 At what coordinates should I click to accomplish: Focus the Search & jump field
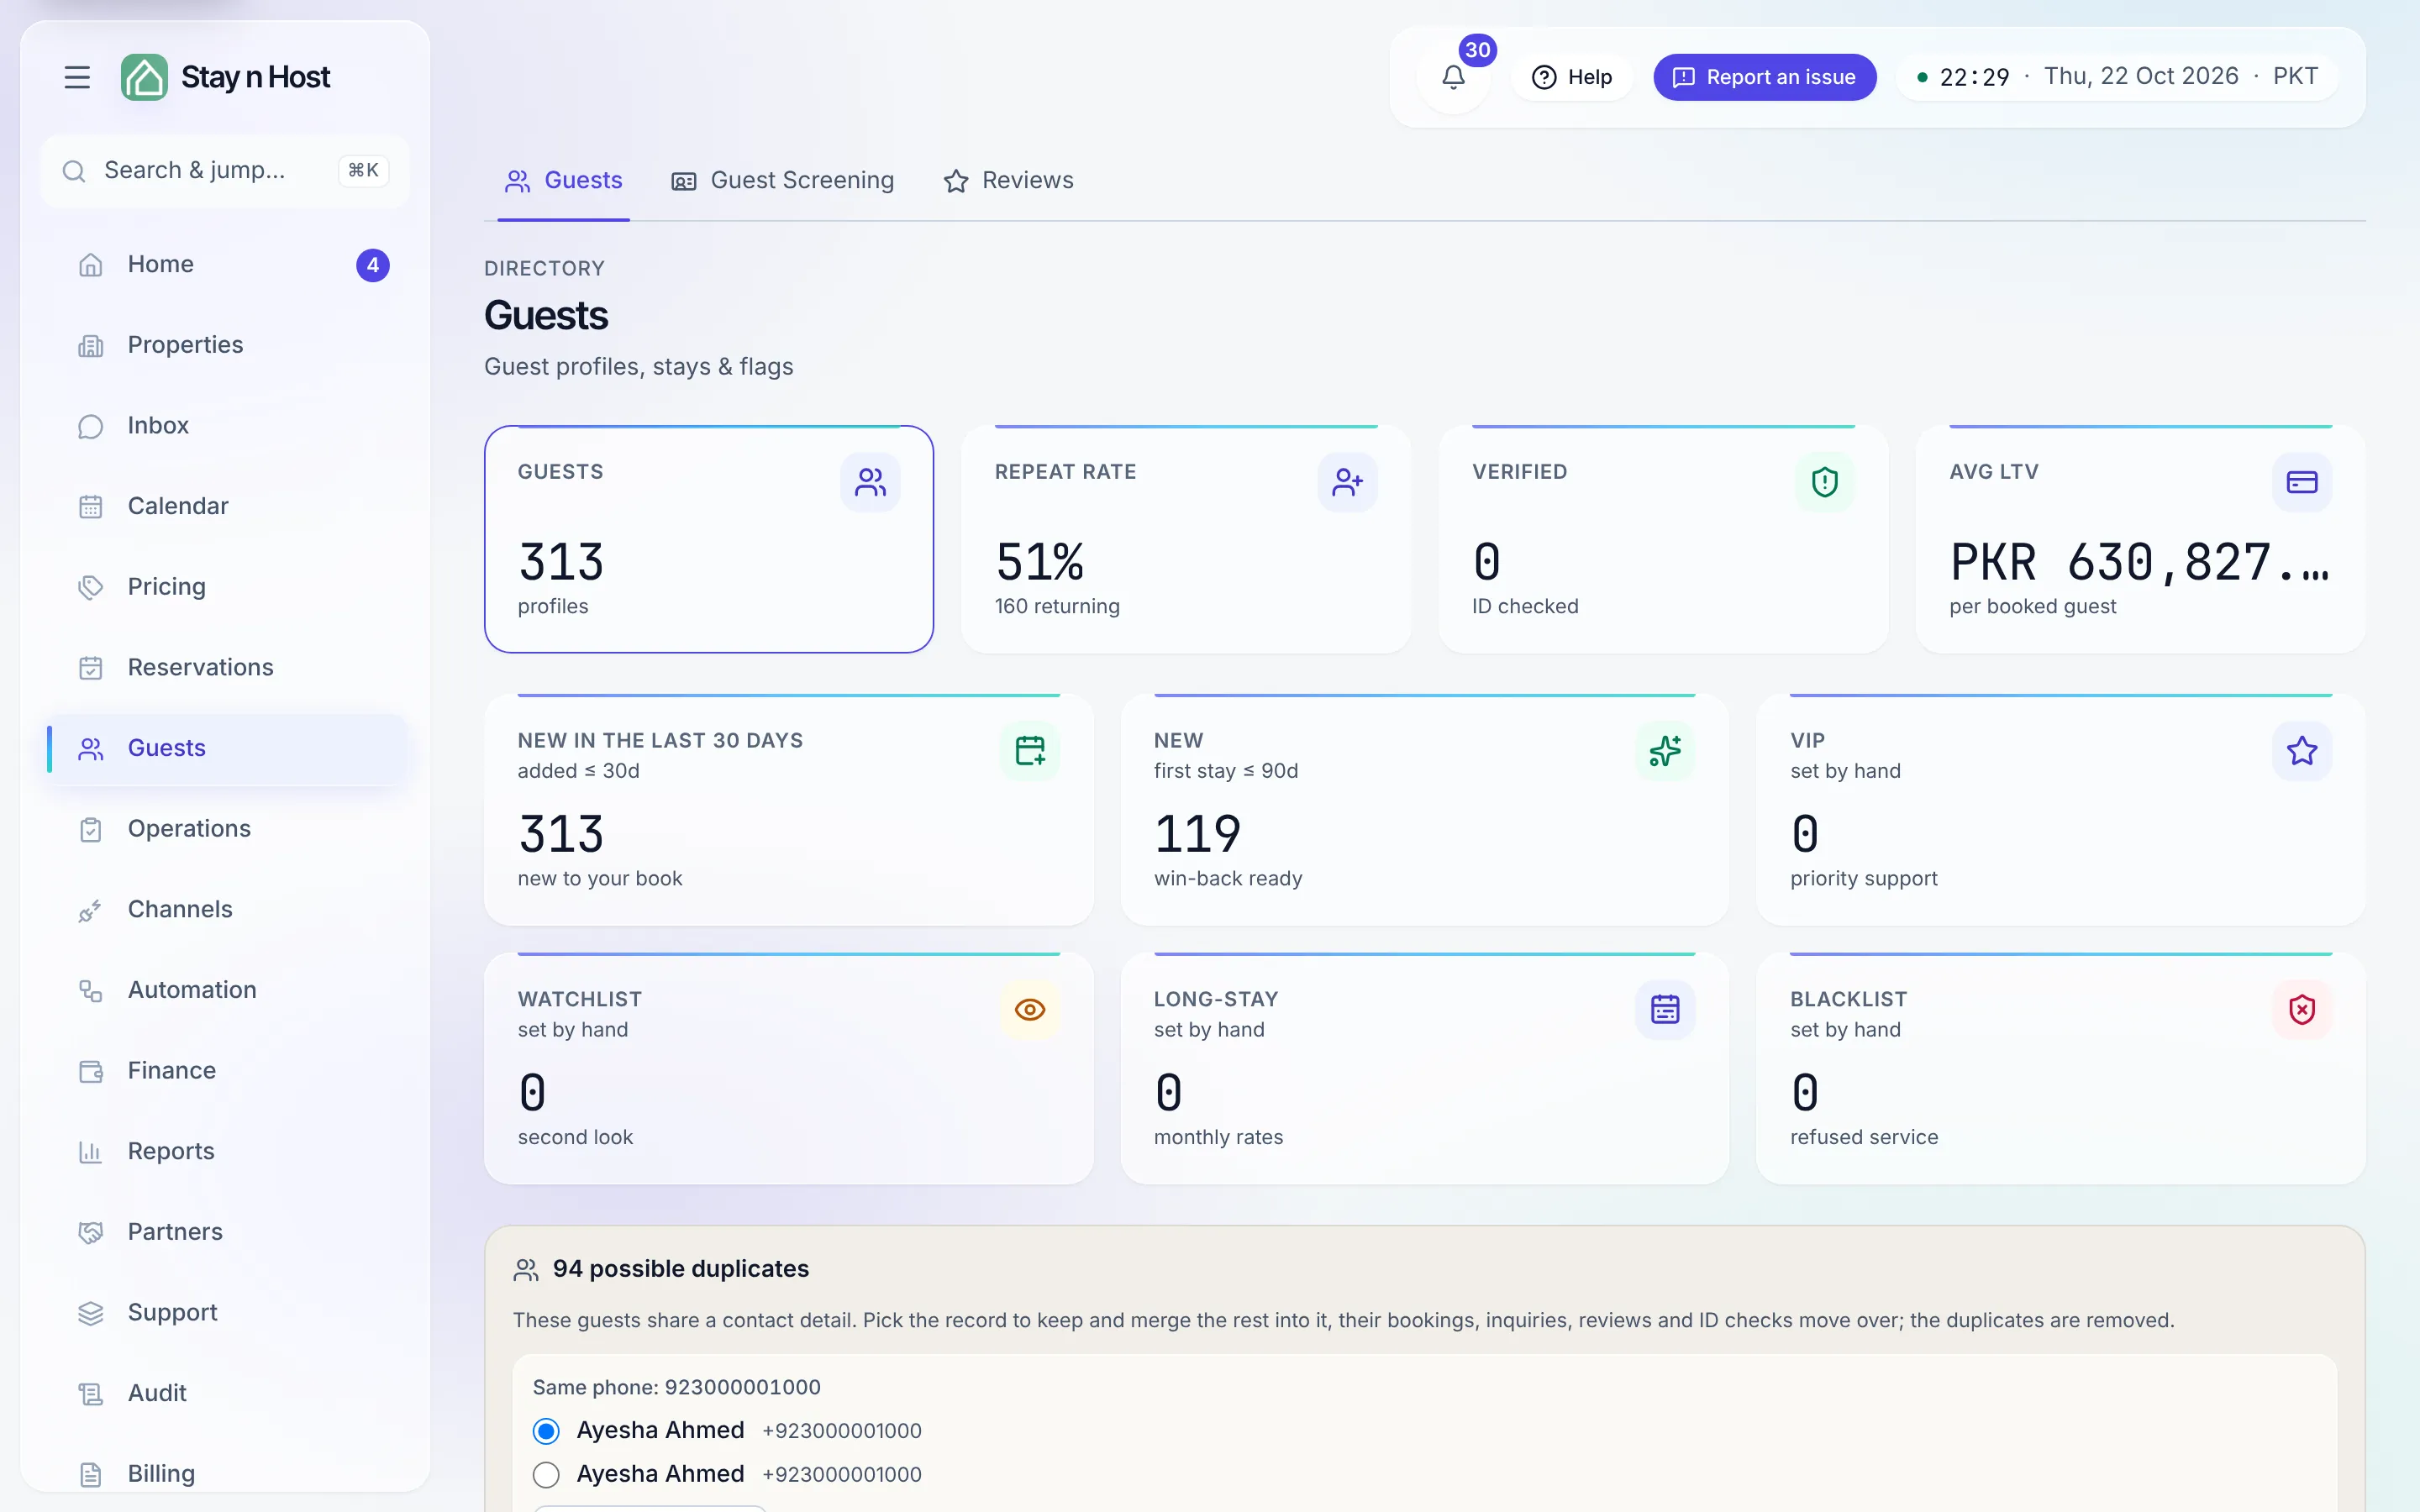tap(225, 171)
